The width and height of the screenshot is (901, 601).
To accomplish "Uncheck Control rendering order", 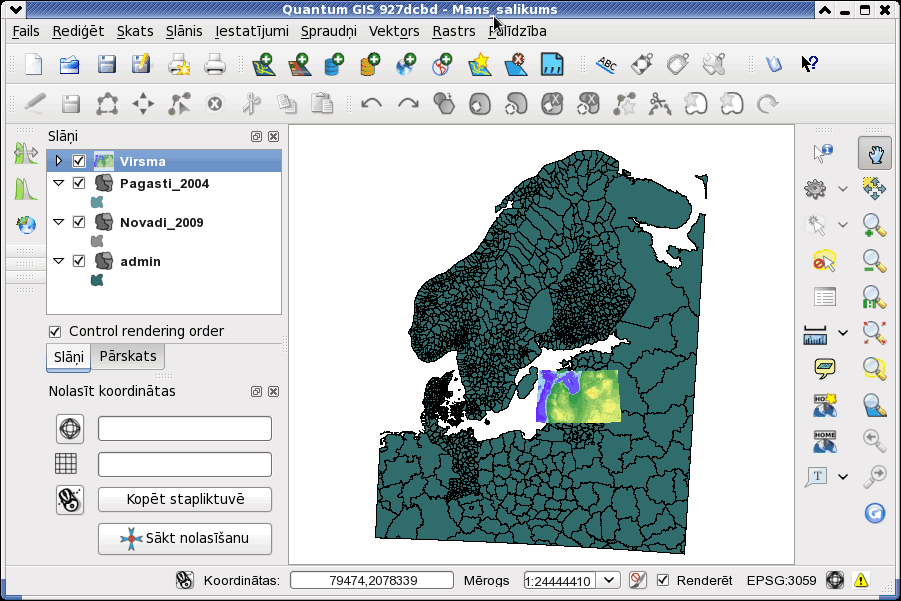I will click(x=55, y=332).
